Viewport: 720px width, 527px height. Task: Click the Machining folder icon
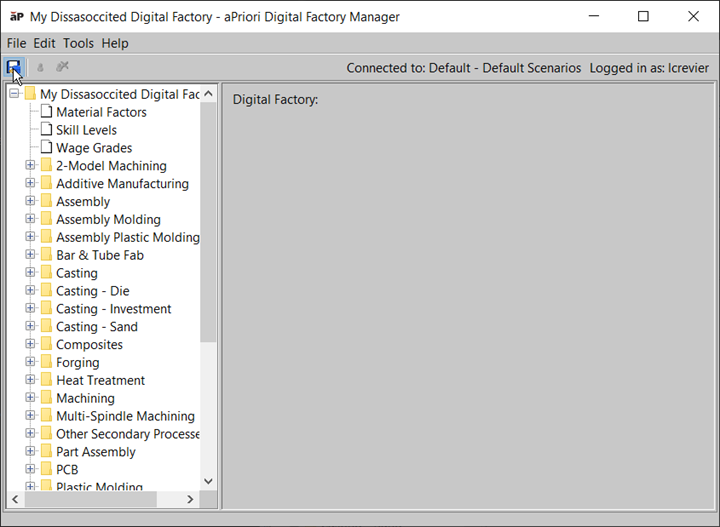pyautogui.click(x=46, y=398)
